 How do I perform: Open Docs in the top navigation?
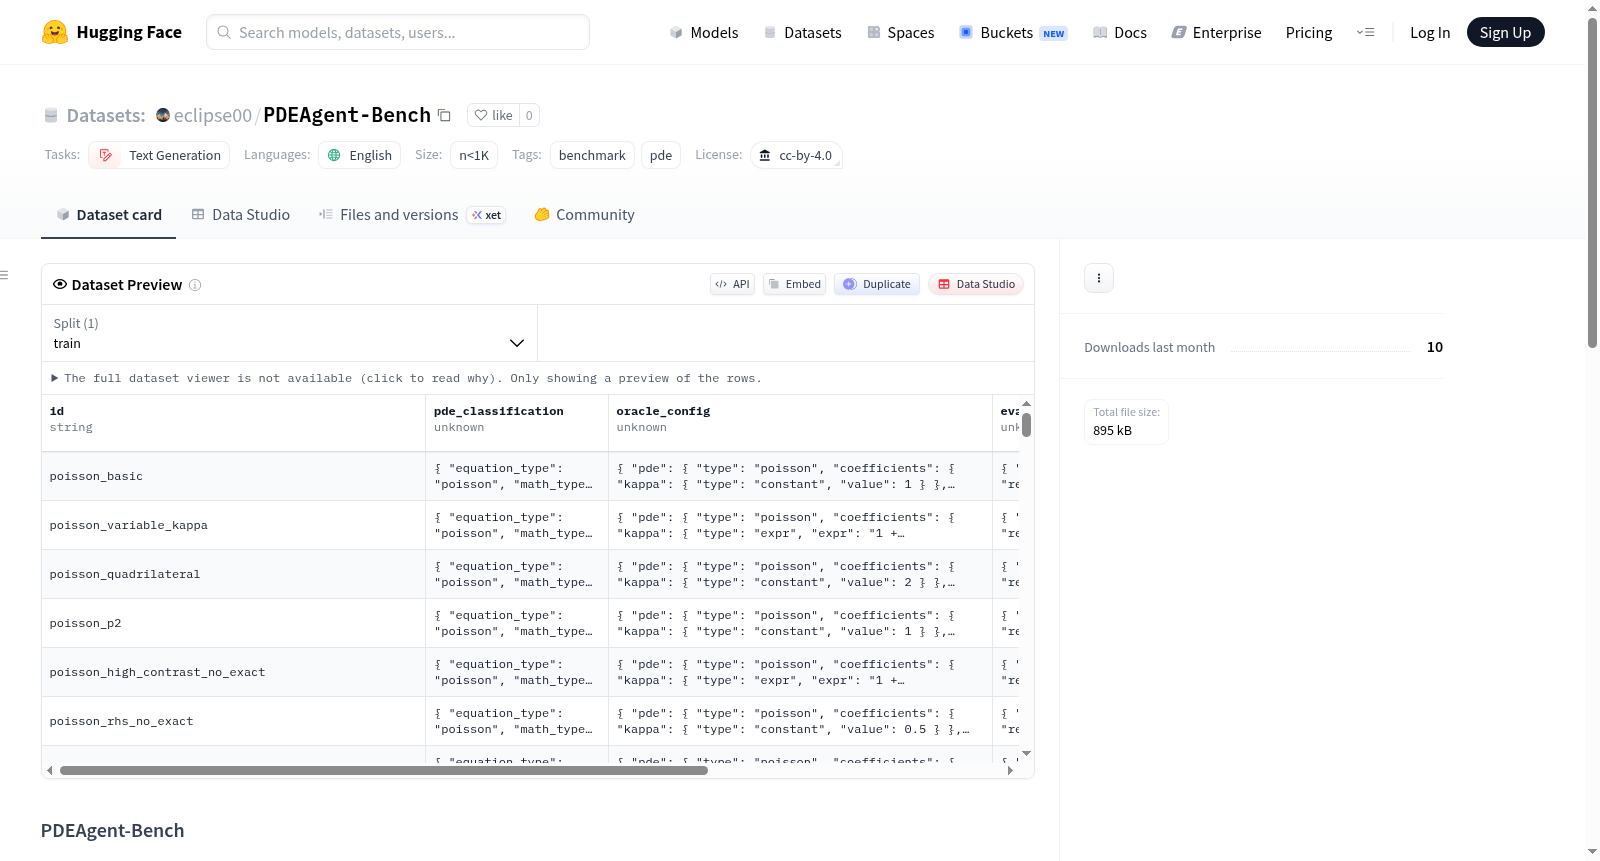(1120, 32)
